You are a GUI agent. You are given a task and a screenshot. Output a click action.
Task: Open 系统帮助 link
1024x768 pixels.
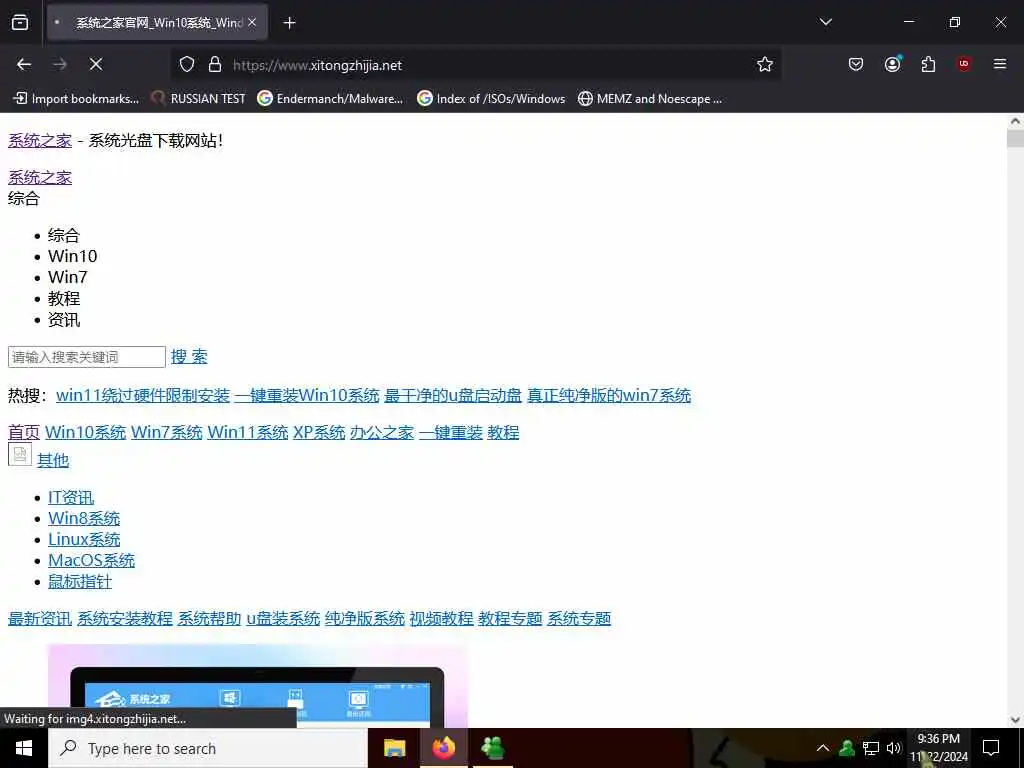pos(210,618)
